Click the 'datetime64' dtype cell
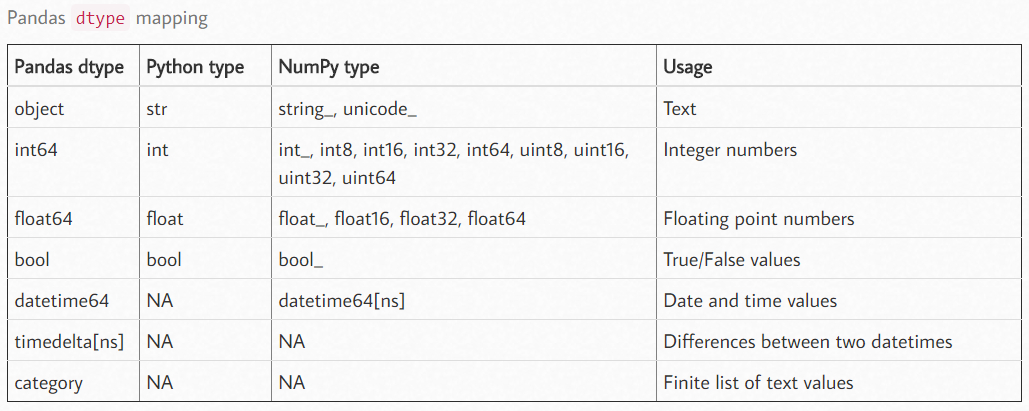 tap(62, 300)
